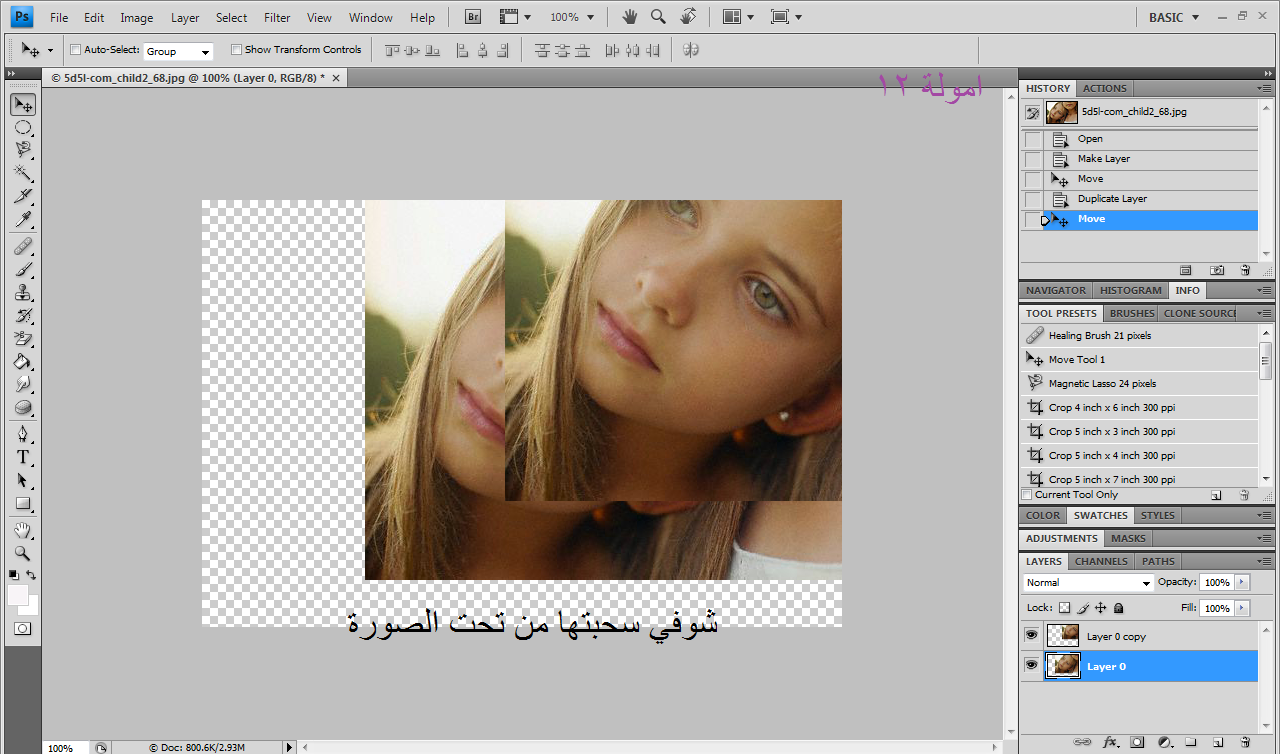
Task: Click the Layer 0 thumbnail
Action: (x=1063, y=666)
